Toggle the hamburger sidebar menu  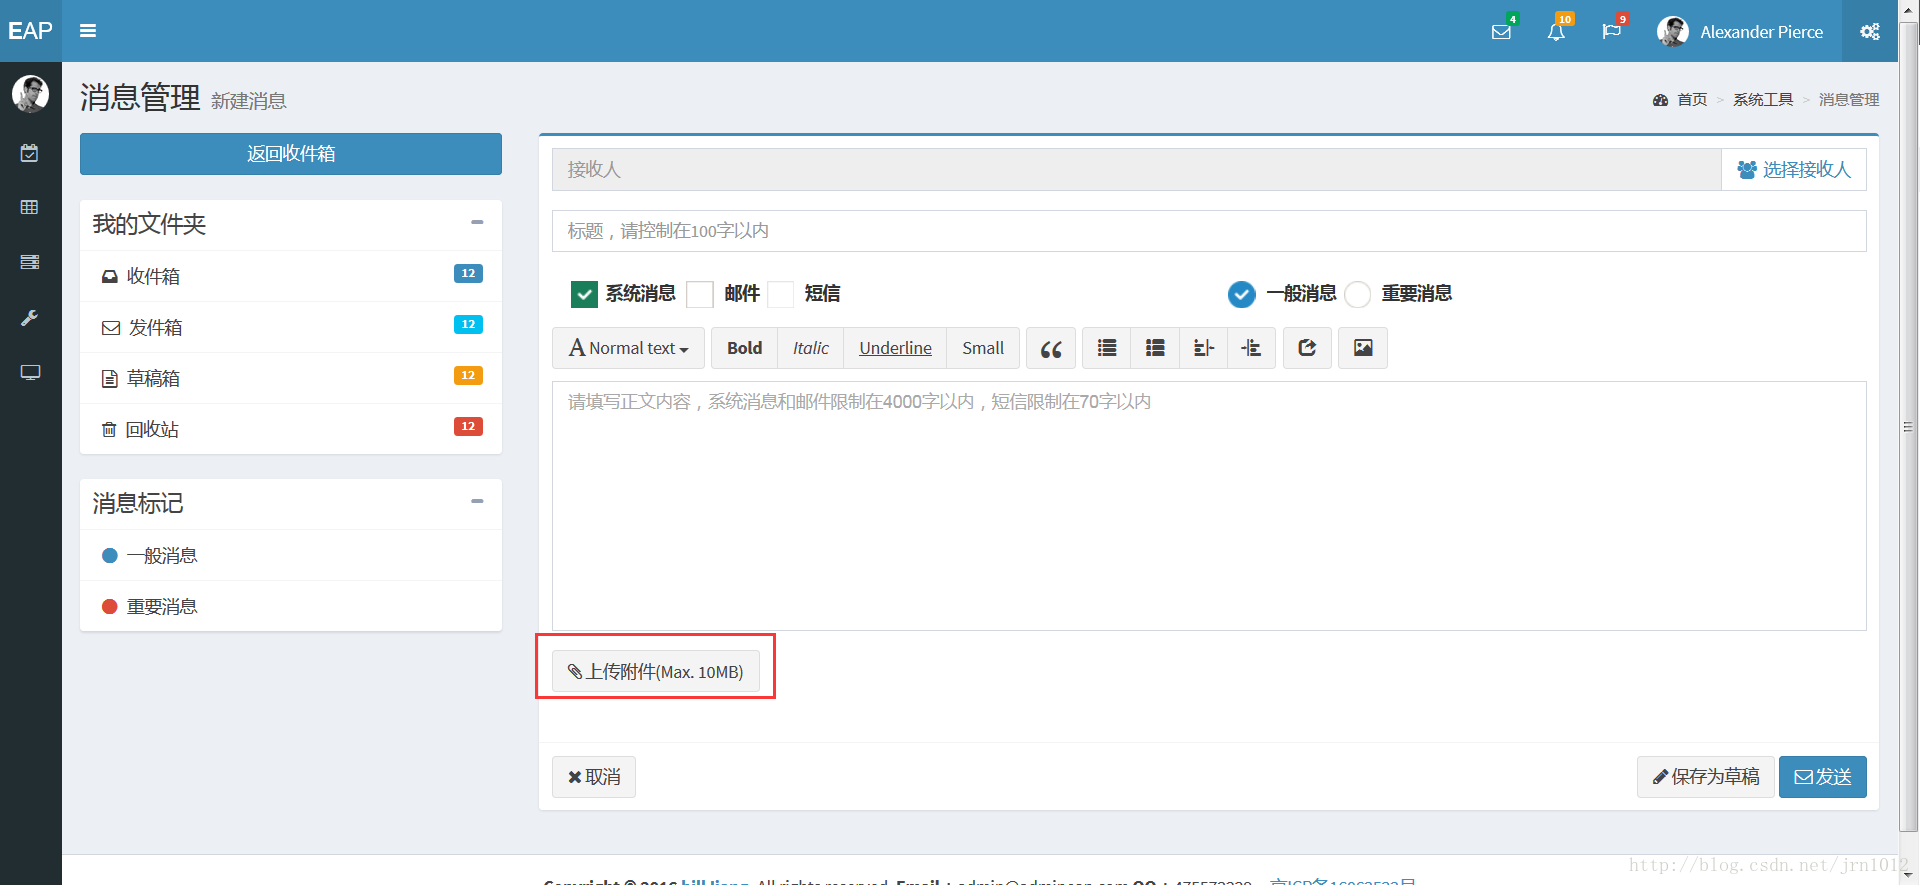tap(88, 31)
